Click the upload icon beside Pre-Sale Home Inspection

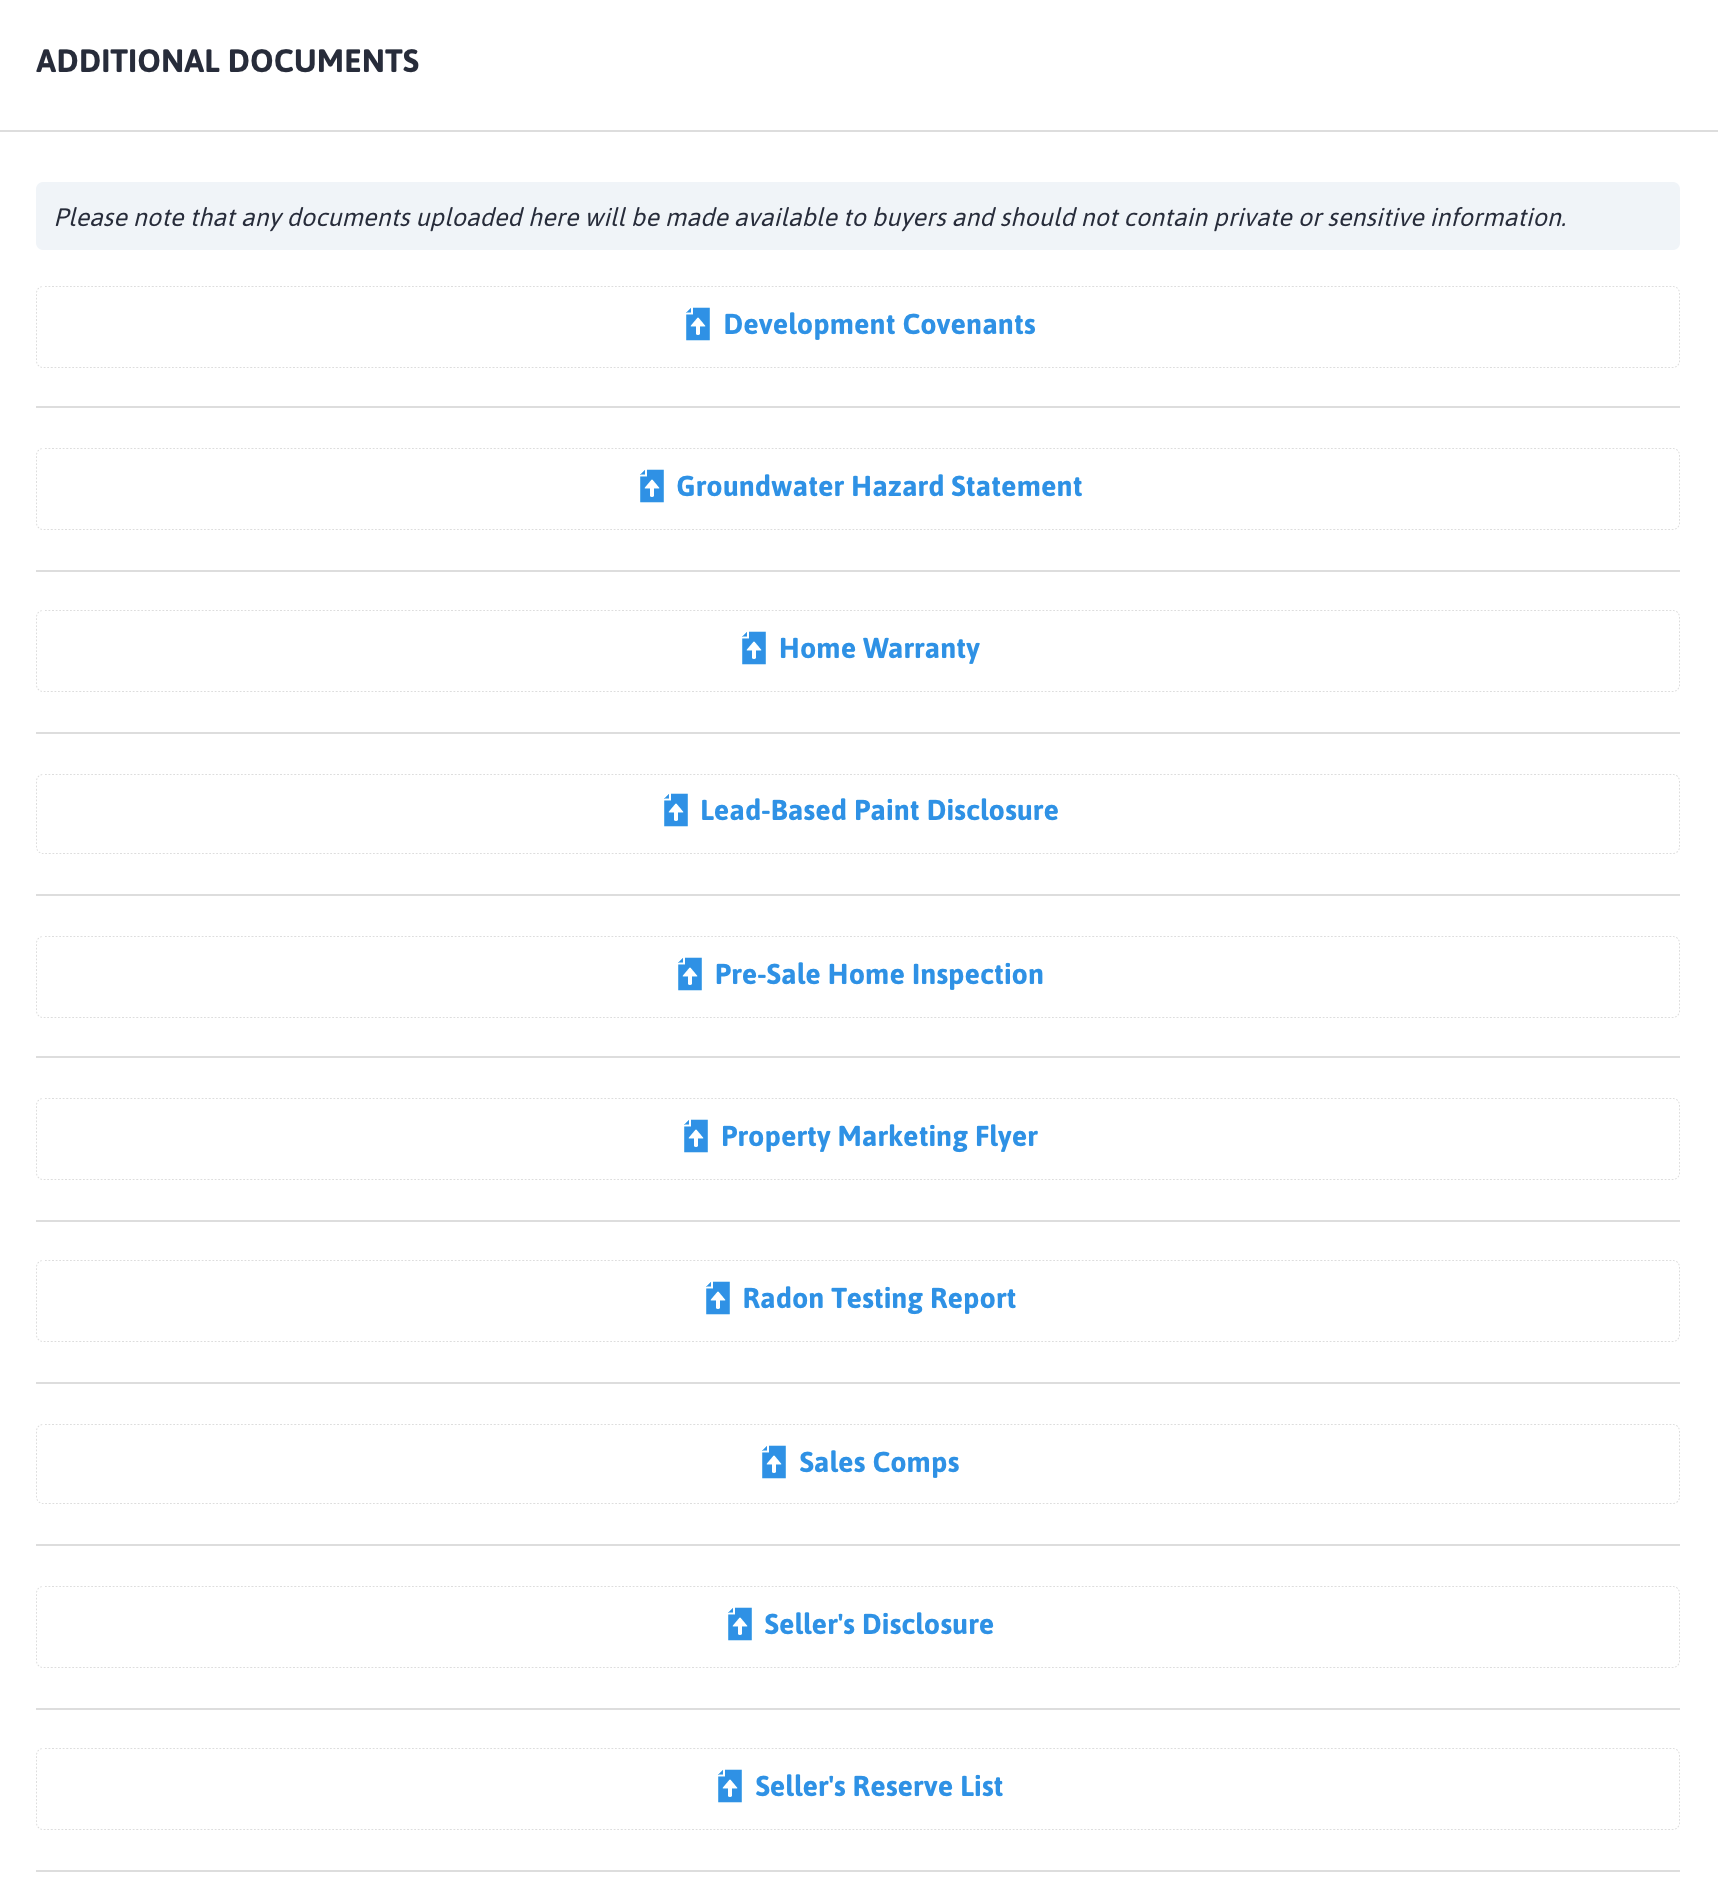(689, 976)
